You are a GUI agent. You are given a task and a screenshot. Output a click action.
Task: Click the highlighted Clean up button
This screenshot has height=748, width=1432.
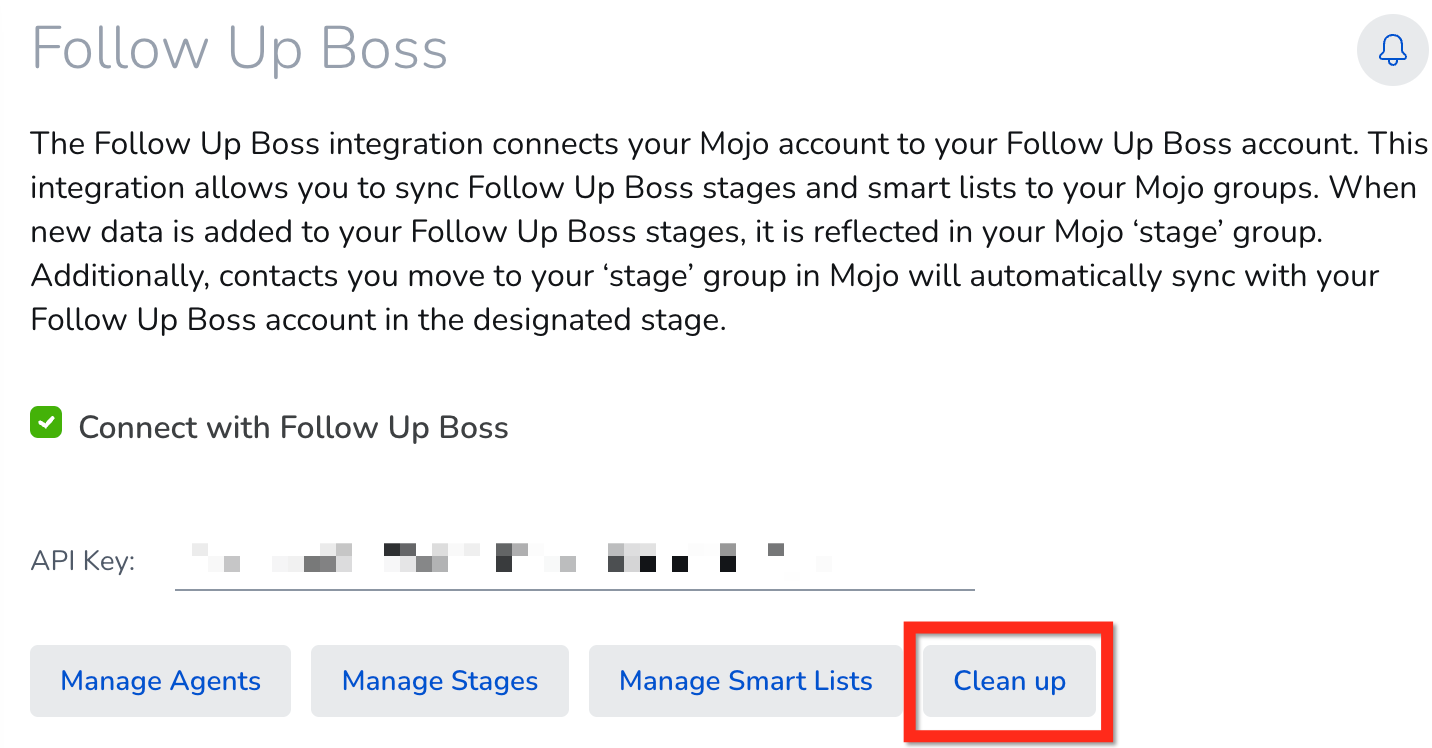(x=1009, y=681)
